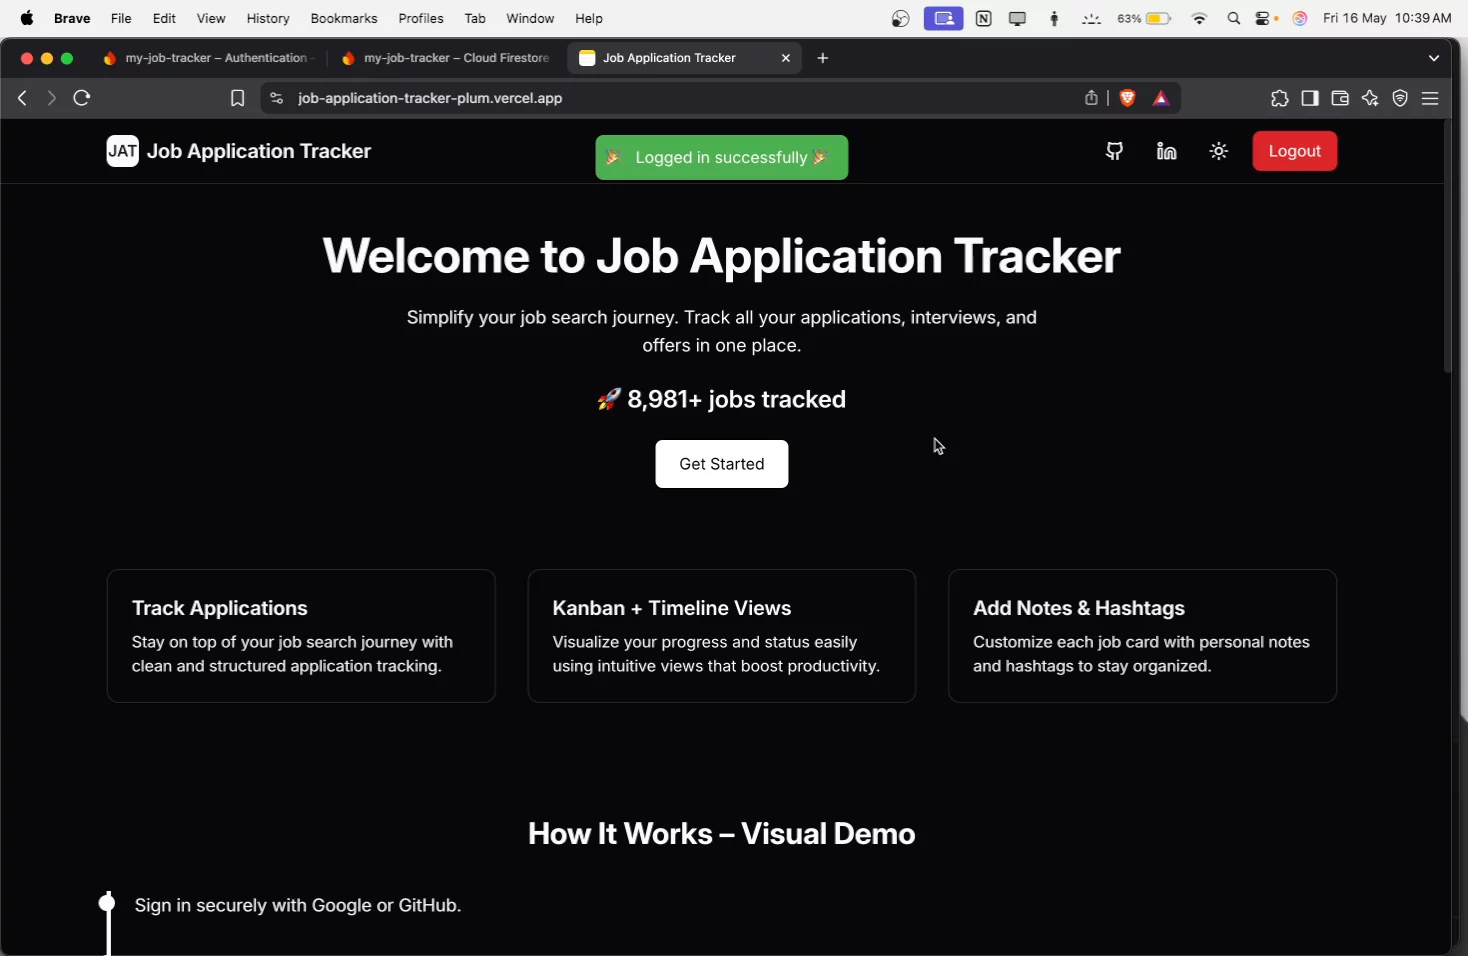
Task: Switch to my-job-tracker Authentication tab
Action: pyautogui.click(x=209, y=58)
